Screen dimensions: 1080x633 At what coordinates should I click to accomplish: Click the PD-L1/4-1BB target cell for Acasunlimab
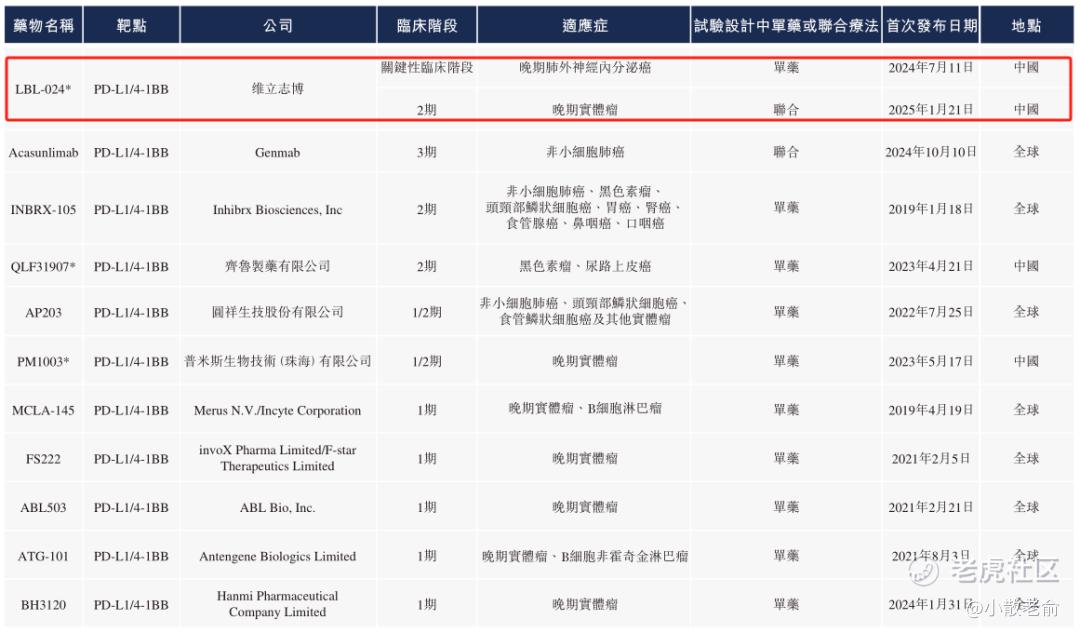[x=131, y=152]
